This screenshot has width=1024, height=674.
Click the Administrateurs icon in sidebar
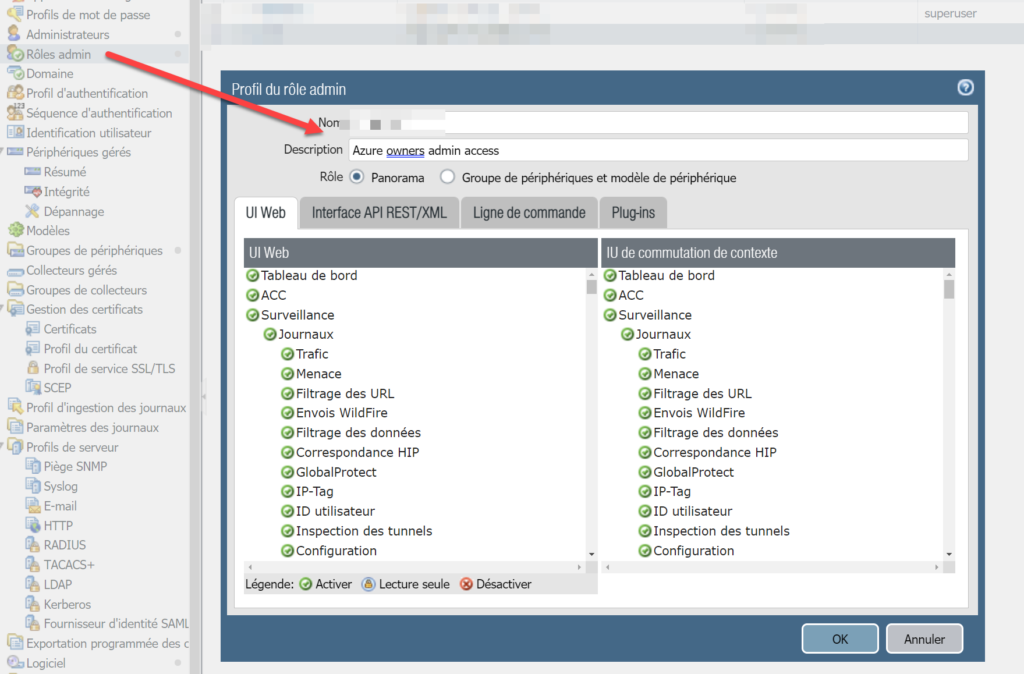(x=15, y=34)
